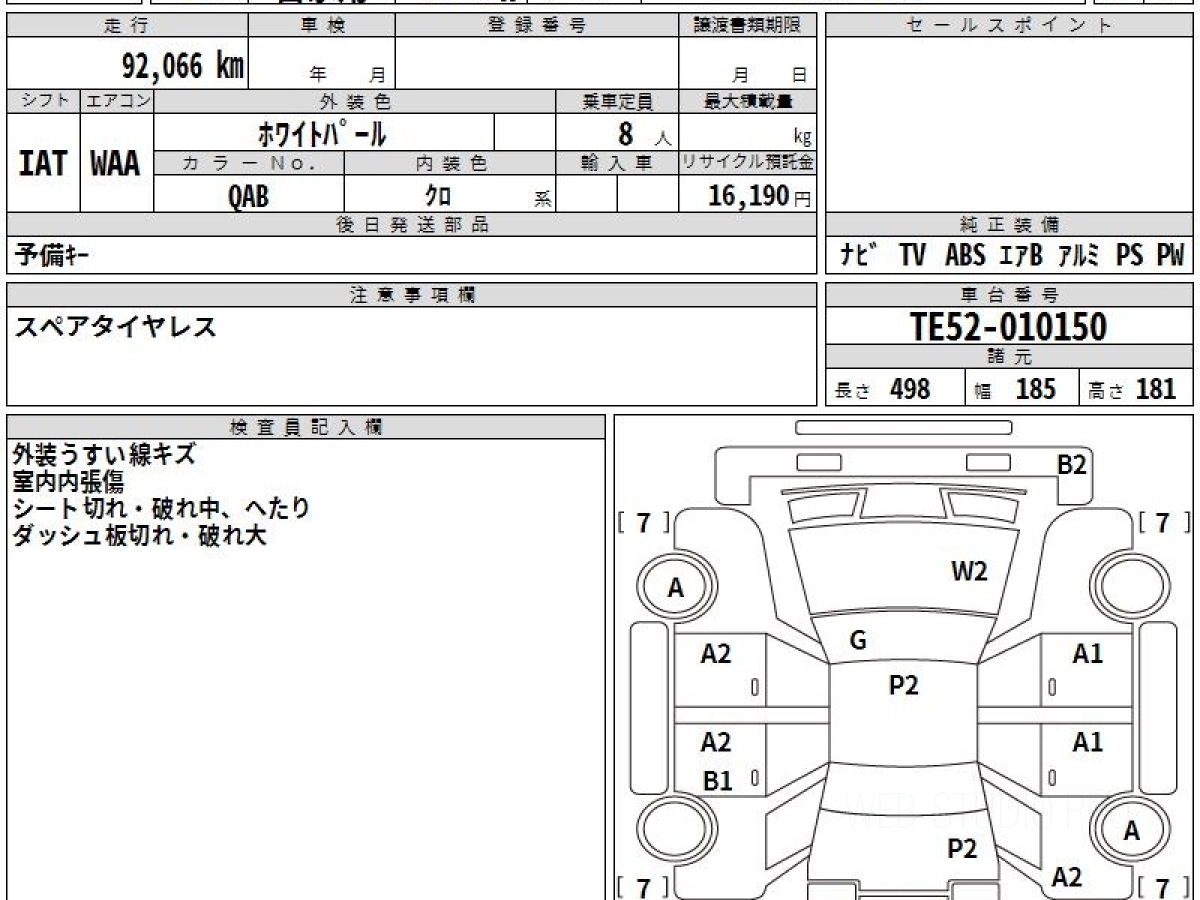Select the エアB equipment item
Image resolution: width=1200 pixels, height=900 pixels.
click(1022, 256)
